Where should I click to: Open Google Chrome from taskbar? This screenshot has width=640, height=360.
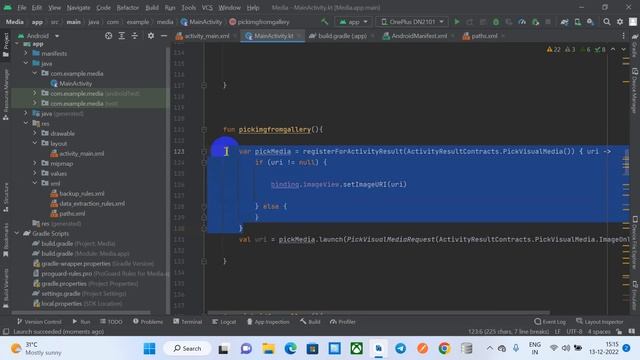click(x=444, y=349)
